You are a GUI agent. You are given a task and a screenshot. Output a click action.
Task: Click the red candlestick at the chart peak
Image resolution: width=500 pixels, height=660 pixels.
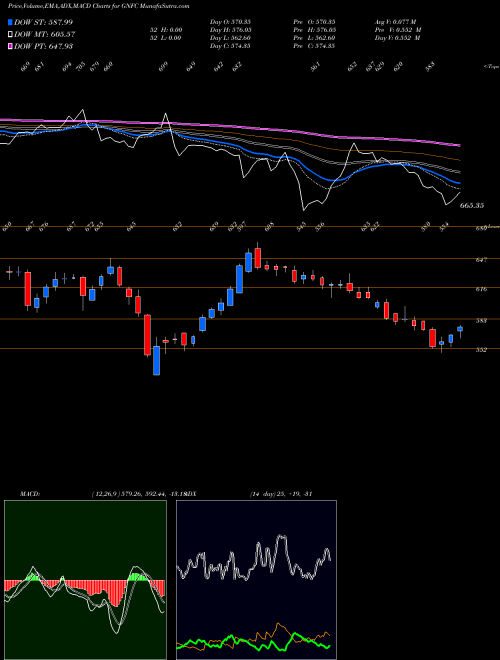(x=258, y=258)
